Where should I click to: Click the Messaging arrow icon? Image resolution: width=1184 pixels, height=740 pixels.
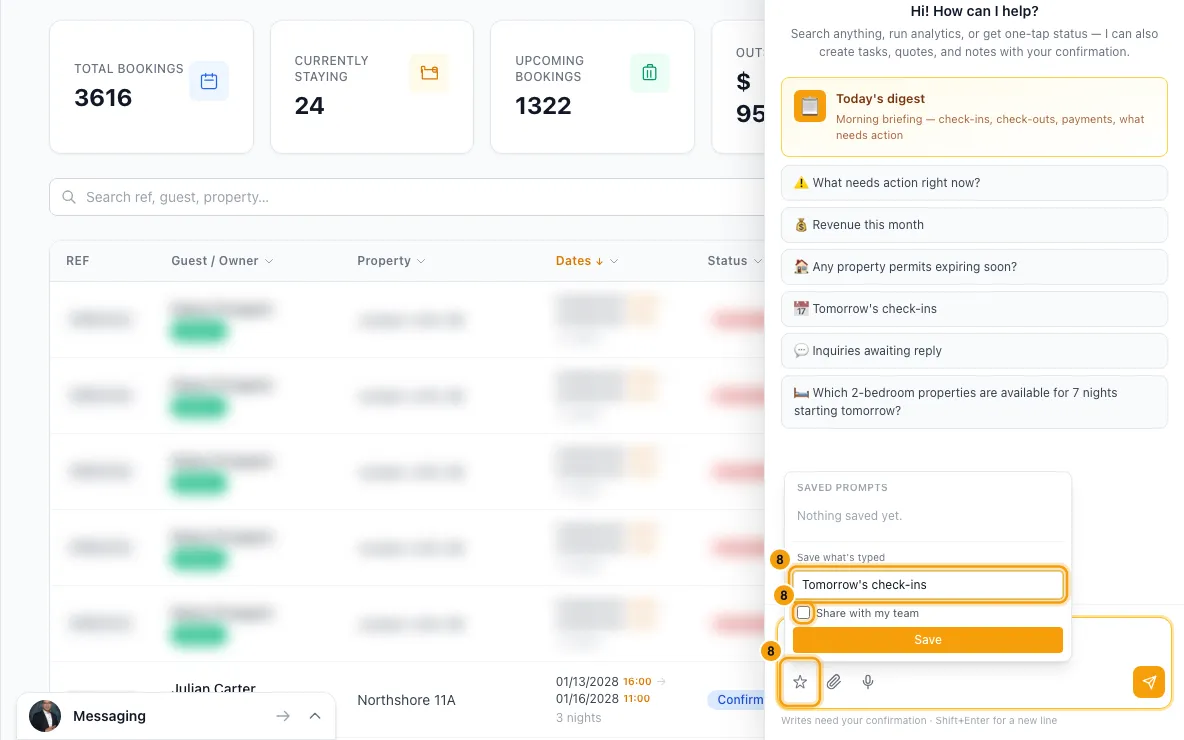click(283, 716)
